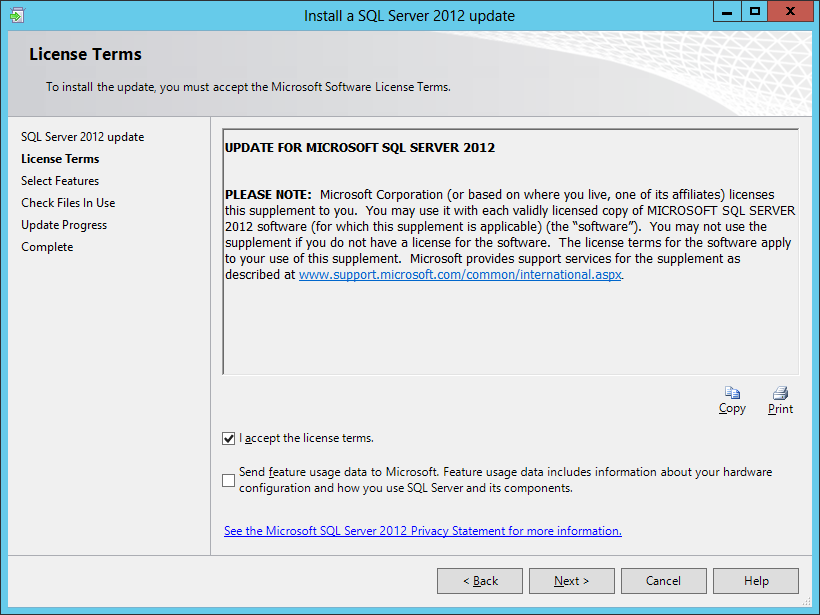Select the "SQL Server 2012 update" step

pos(83,137)
